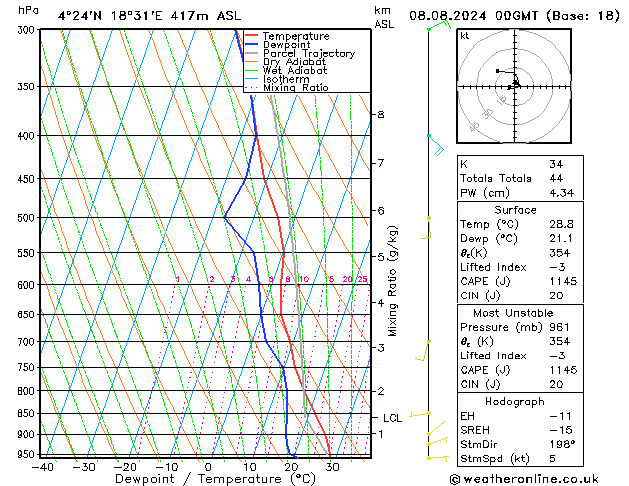
Task: Click the StmDir value 198°
Action: [x=562, y=445]
